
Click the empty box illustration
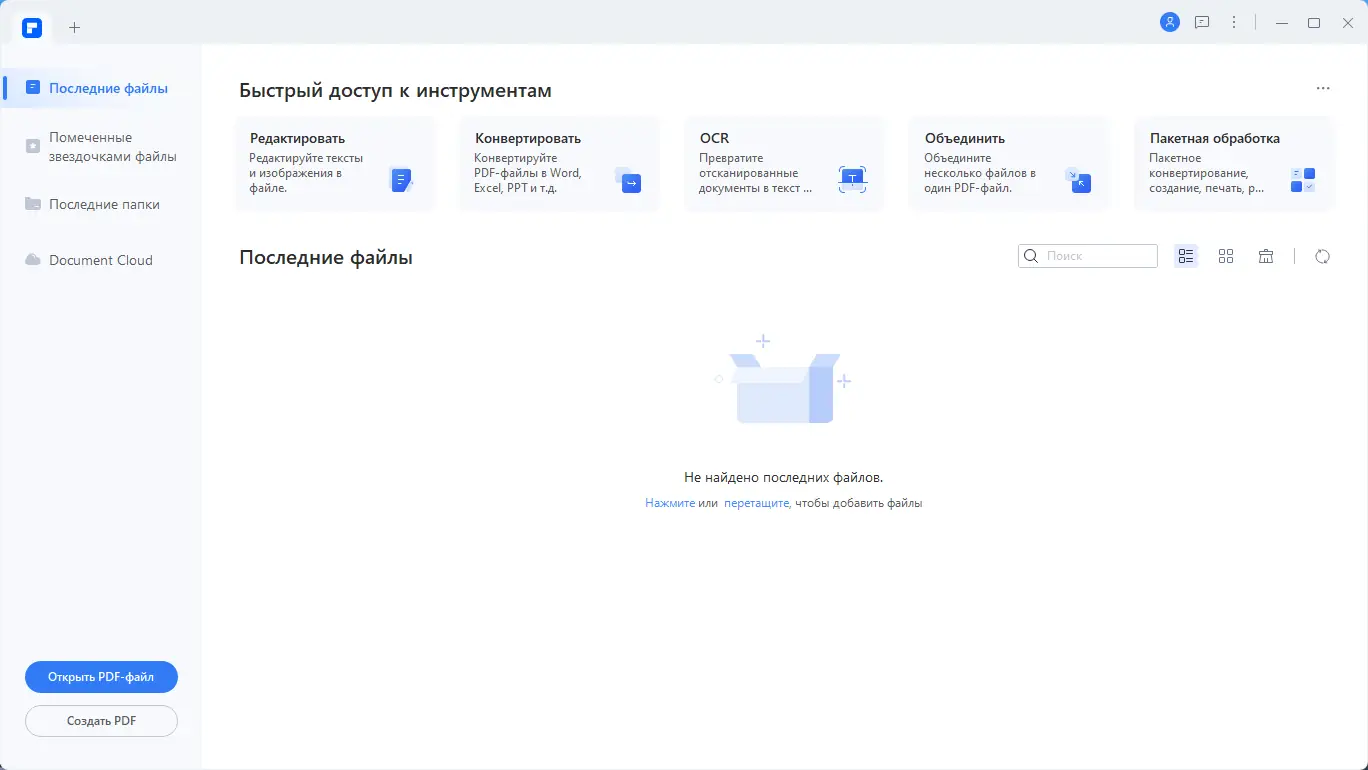coord(783,381)
